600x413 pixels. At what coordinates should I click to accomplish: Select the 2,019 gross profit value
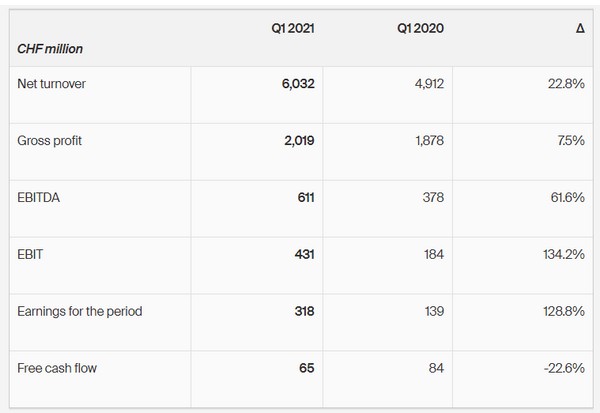click(x=299, y=141)
